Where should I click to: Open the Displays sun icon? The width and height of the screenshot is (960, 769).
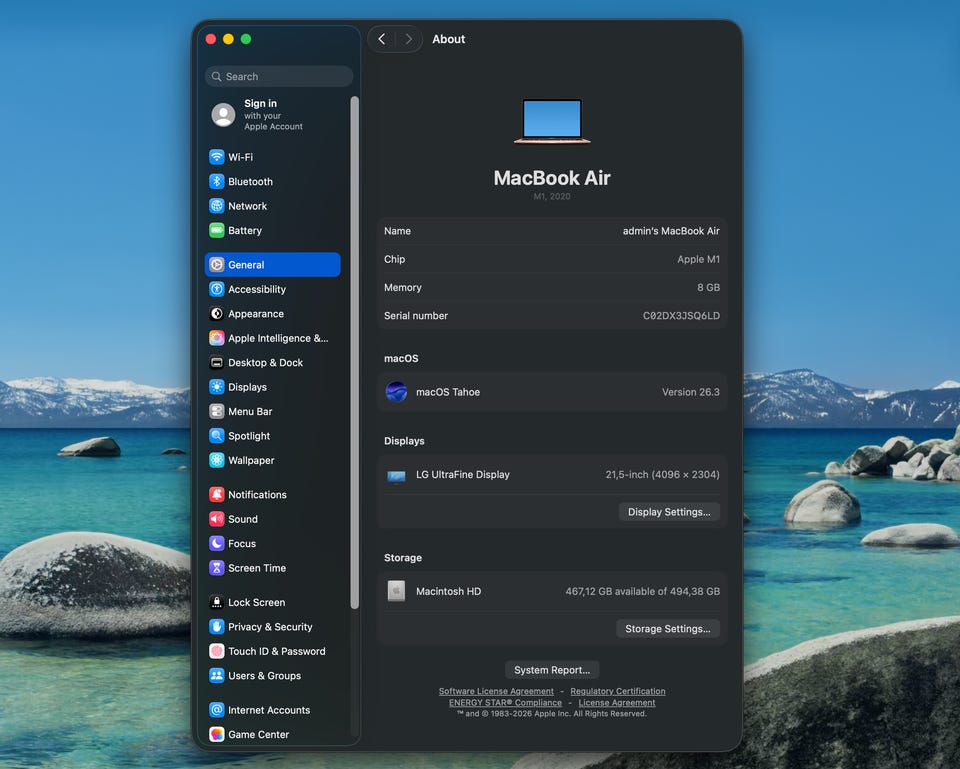pyautogui.click(x=217, y=387)
